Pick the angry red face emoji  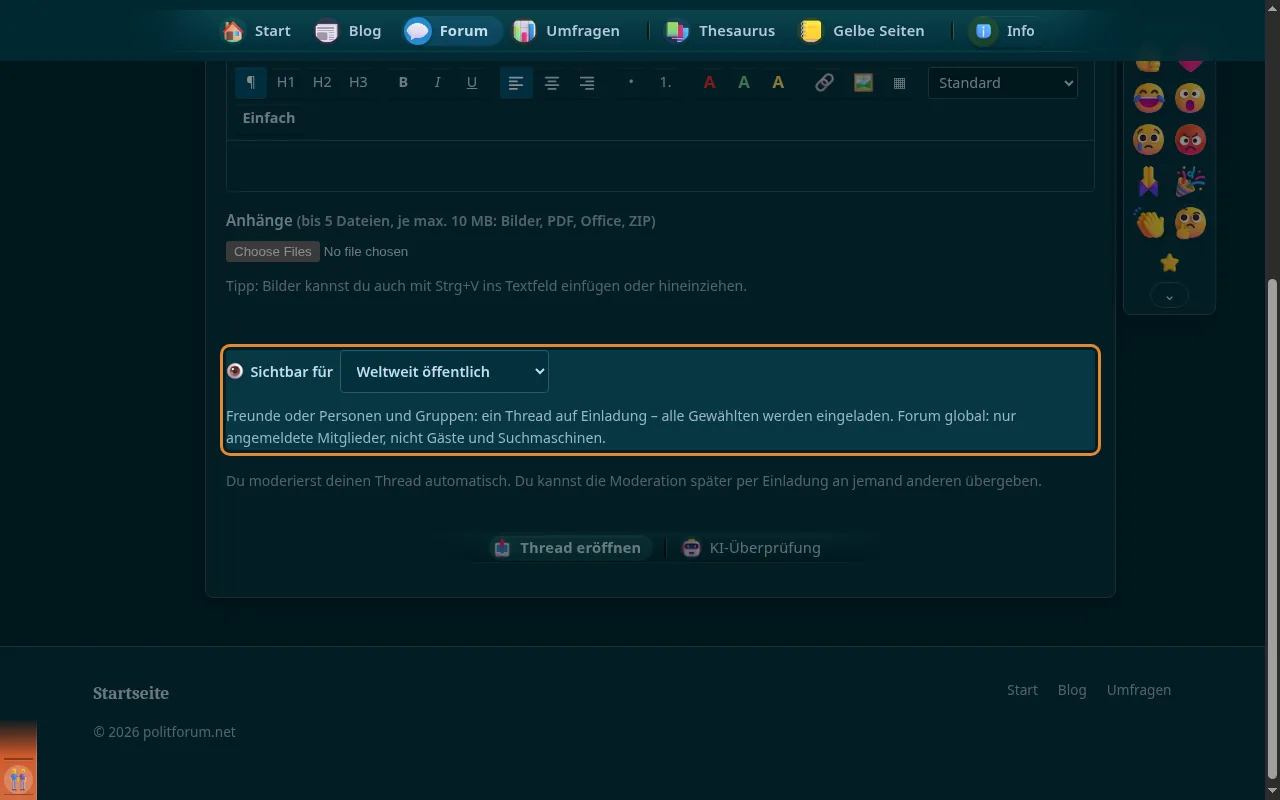(x=1190, y=139)
